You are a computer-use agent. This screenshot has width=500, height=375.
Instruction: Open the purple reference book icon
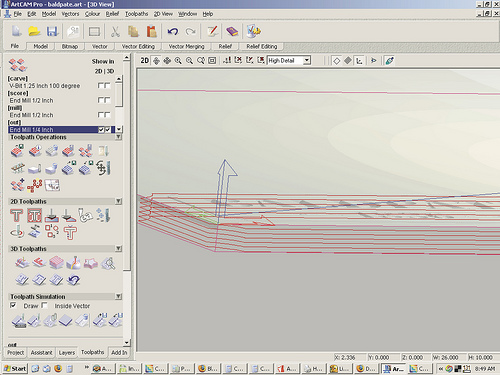(x=232, y=31)
